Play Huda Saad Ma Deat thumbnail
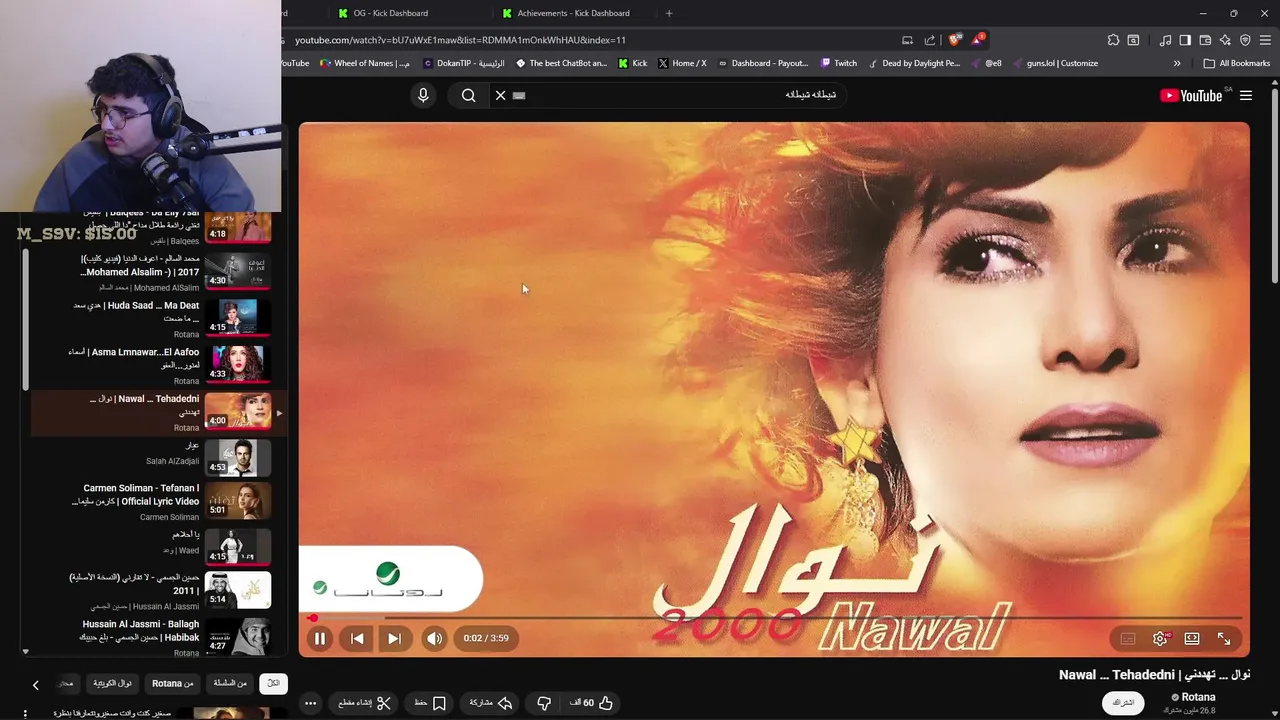This screenshot has height=720, width=1280. [x=238, y=317]
